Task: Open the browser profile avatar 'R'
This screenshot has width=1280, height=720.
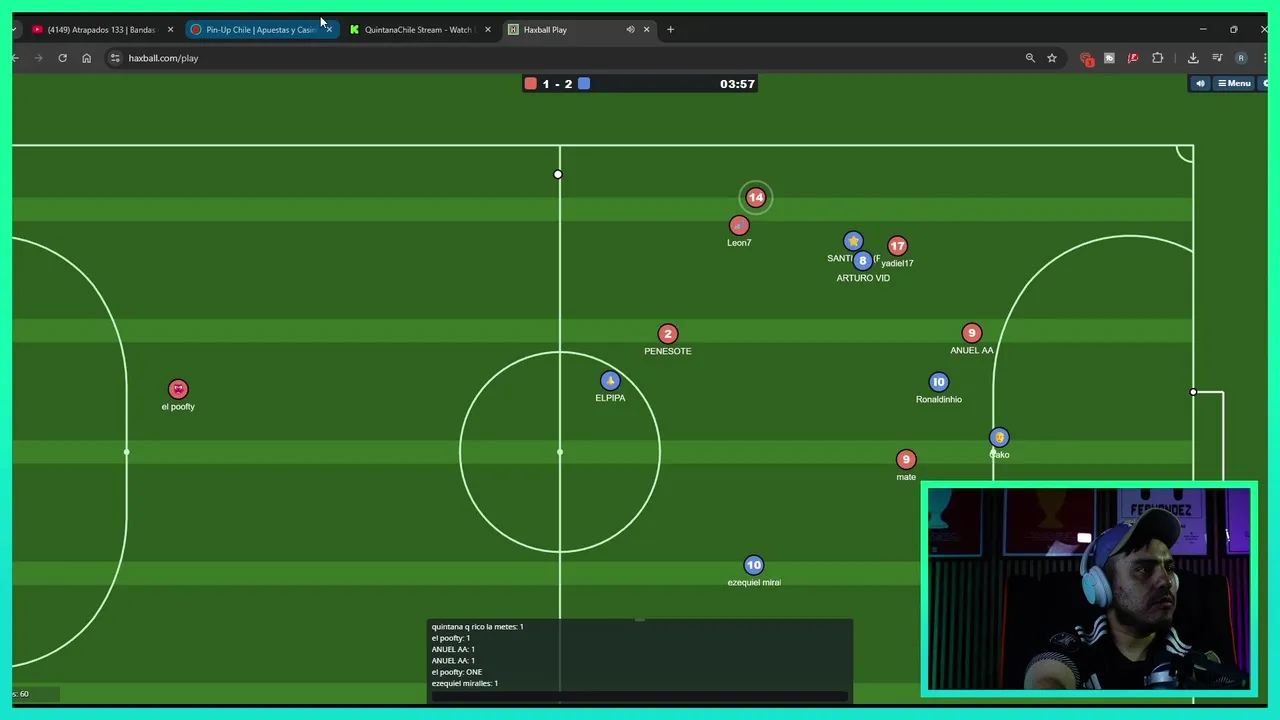Action: tap(1241, 58)
